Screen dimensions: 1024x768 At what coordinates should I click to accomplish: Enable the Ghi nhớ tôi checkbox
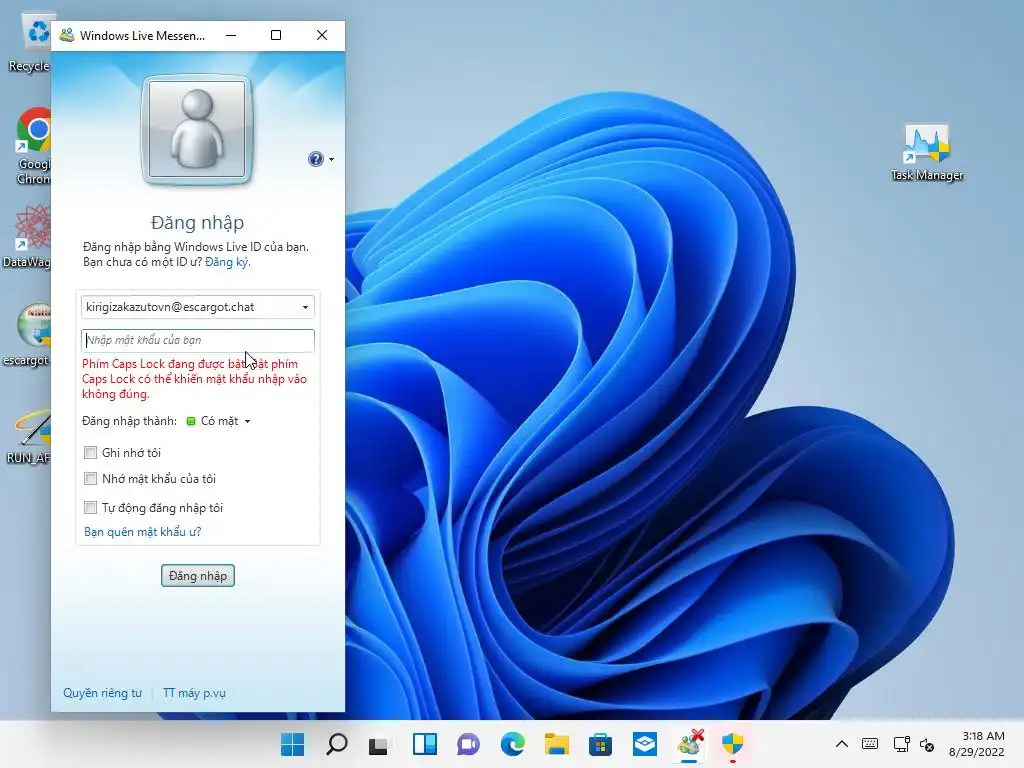[91, 453]
